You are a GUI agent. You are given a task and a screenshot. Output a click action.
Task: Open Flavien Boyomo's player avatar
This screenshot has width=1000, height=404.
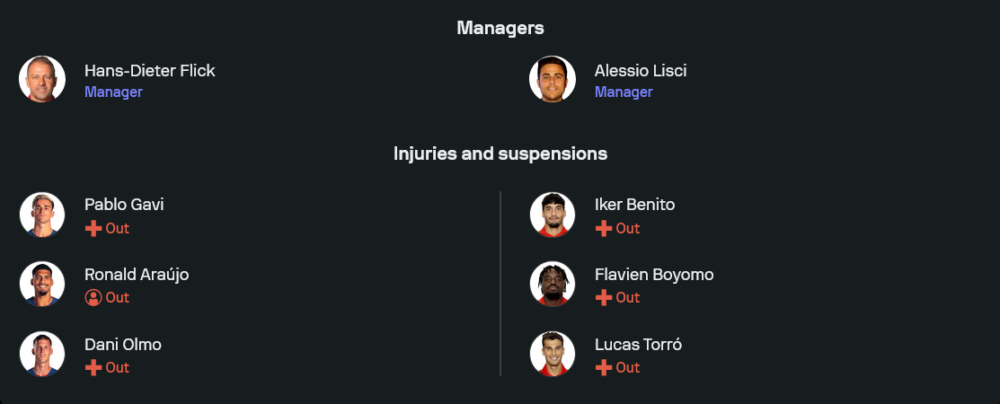point(552,284)
